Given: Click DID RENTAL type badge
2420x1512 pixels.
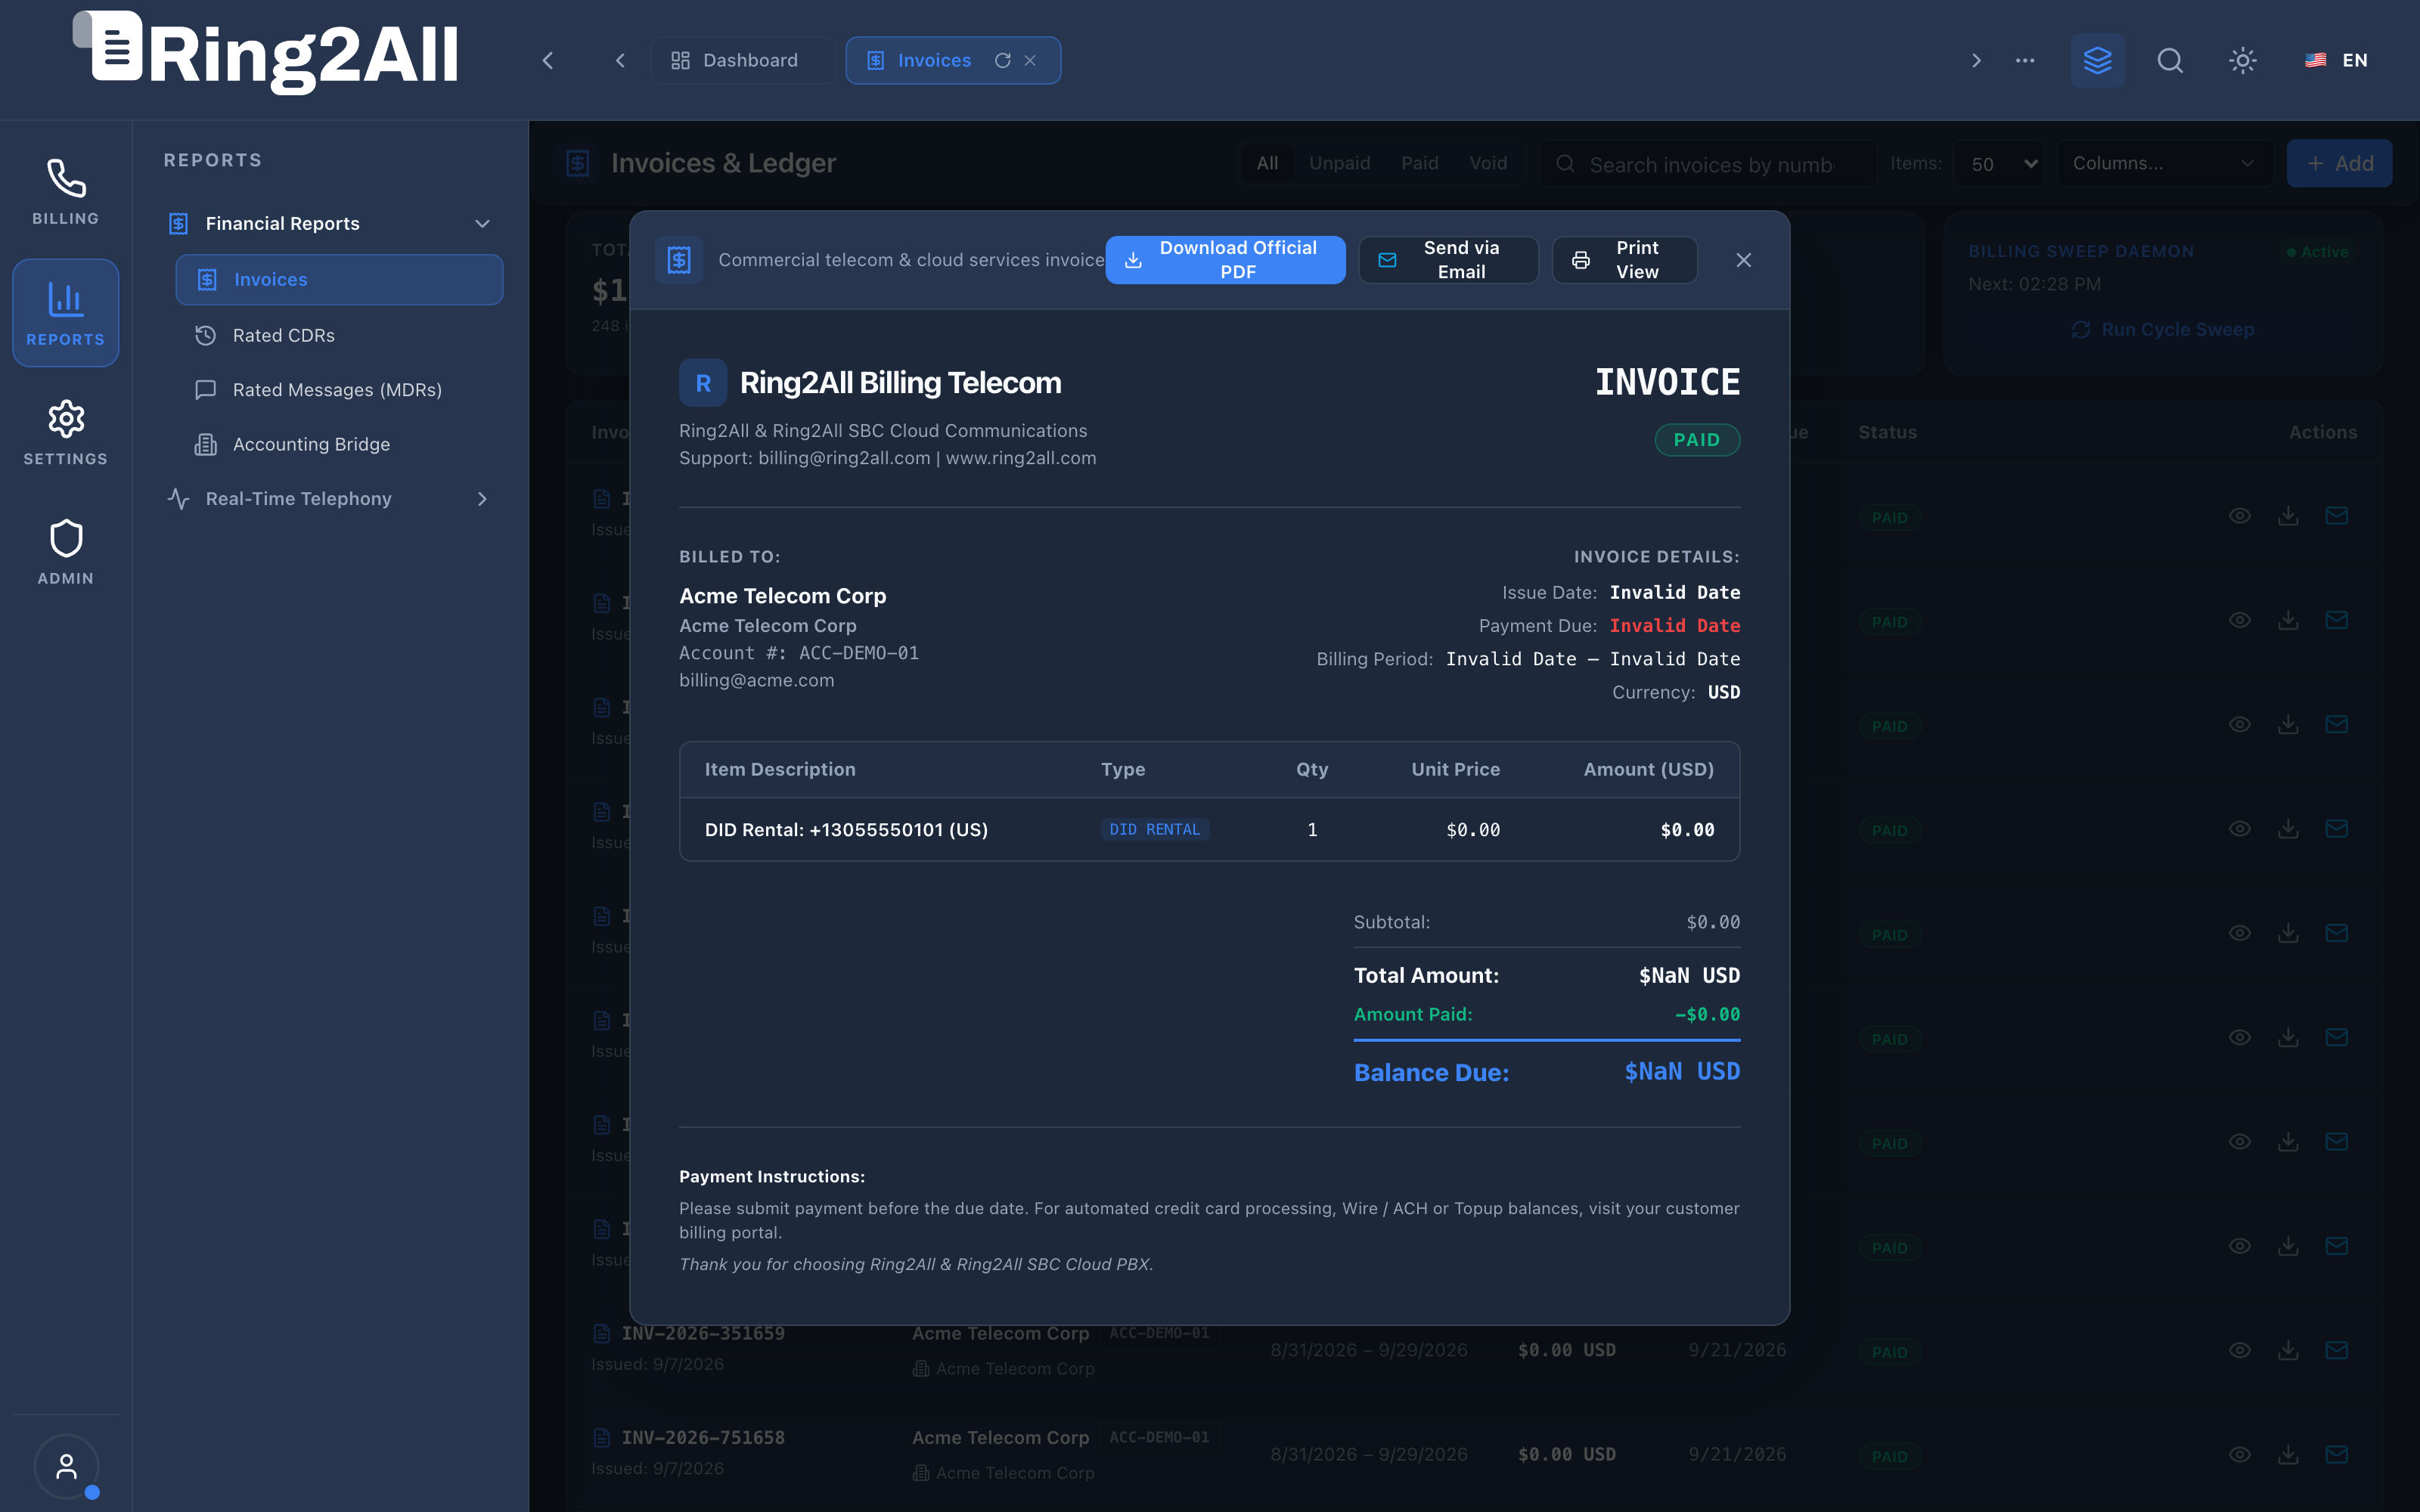Looking at the screenshot, I should (1154, 829).
